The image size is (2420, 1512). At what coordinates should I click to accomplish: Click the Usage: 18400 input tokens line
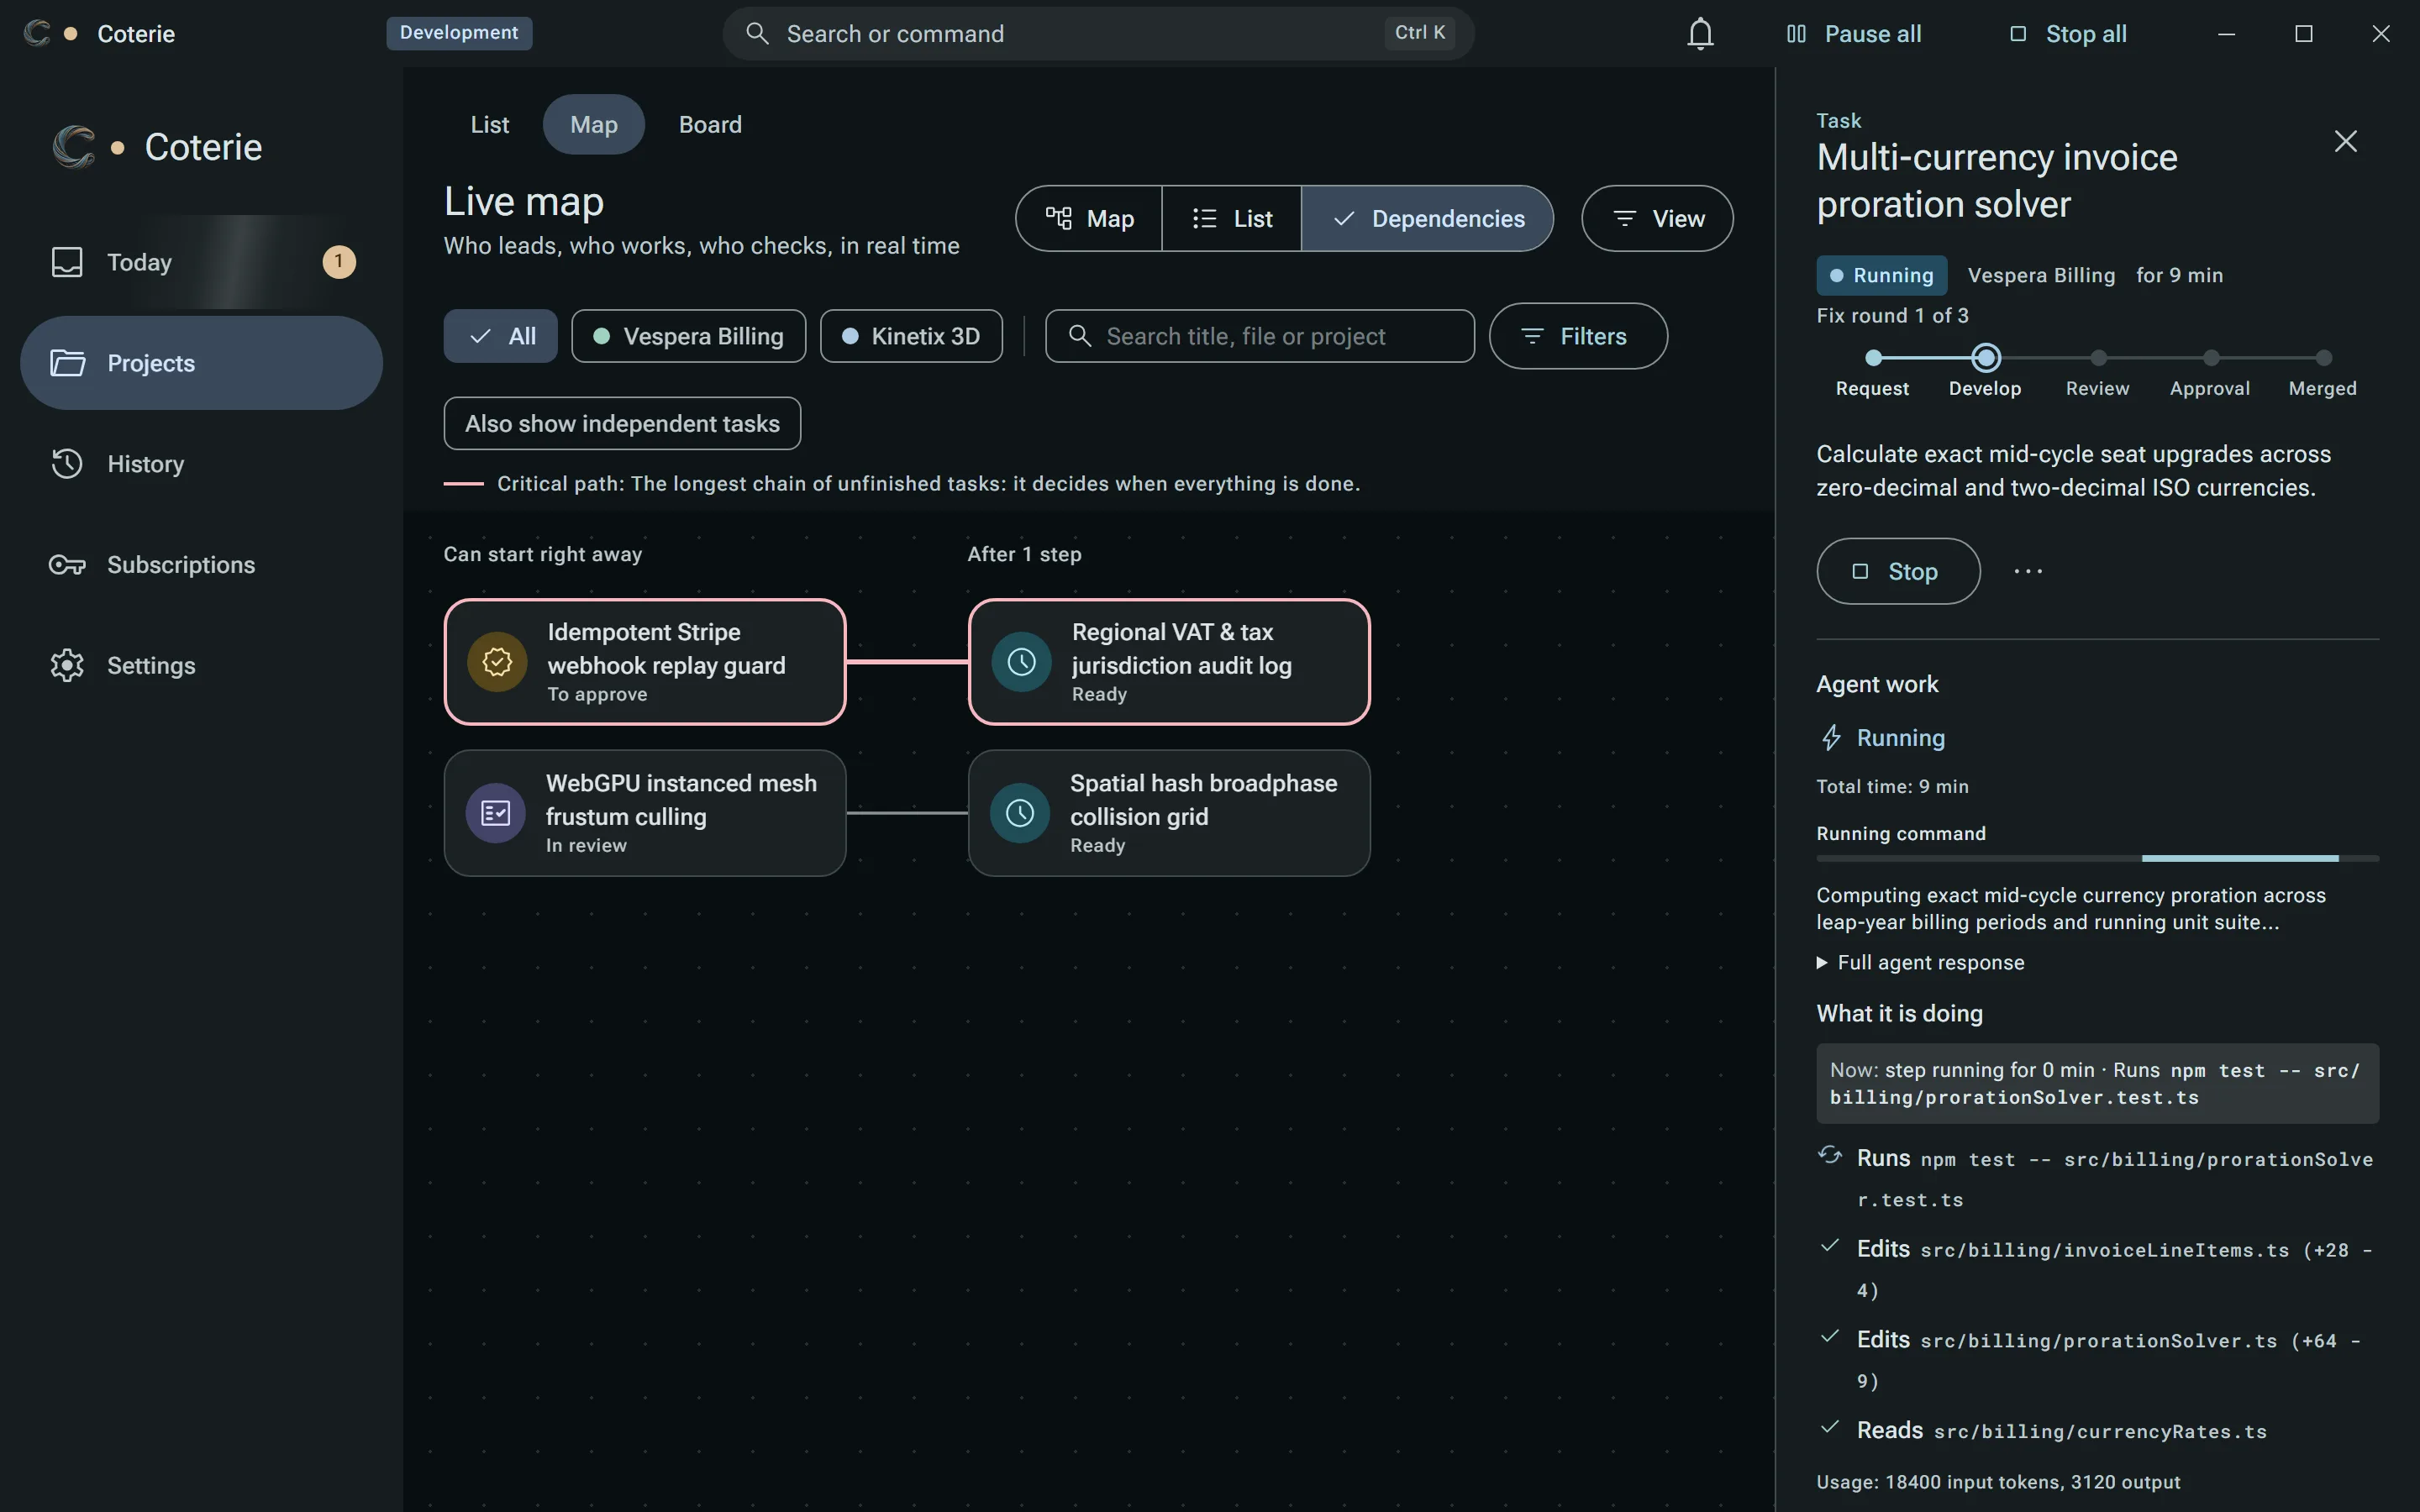click(1998, 1482)
